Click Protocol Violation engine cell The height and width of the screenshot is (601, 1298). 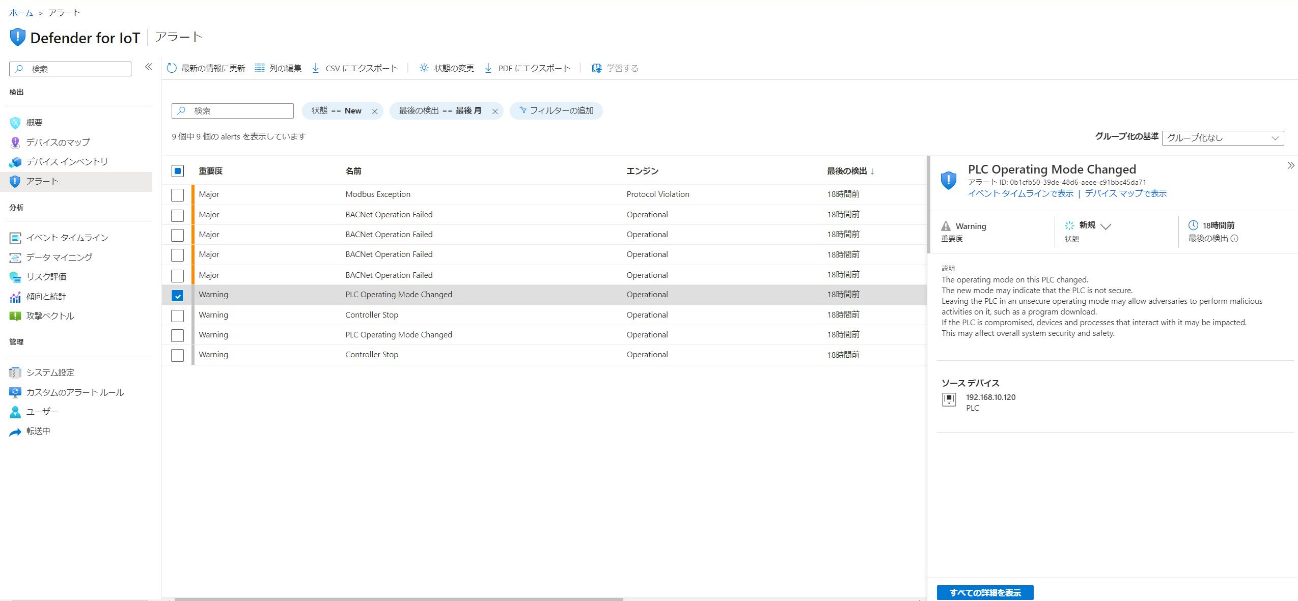click(x=658, y=194)
